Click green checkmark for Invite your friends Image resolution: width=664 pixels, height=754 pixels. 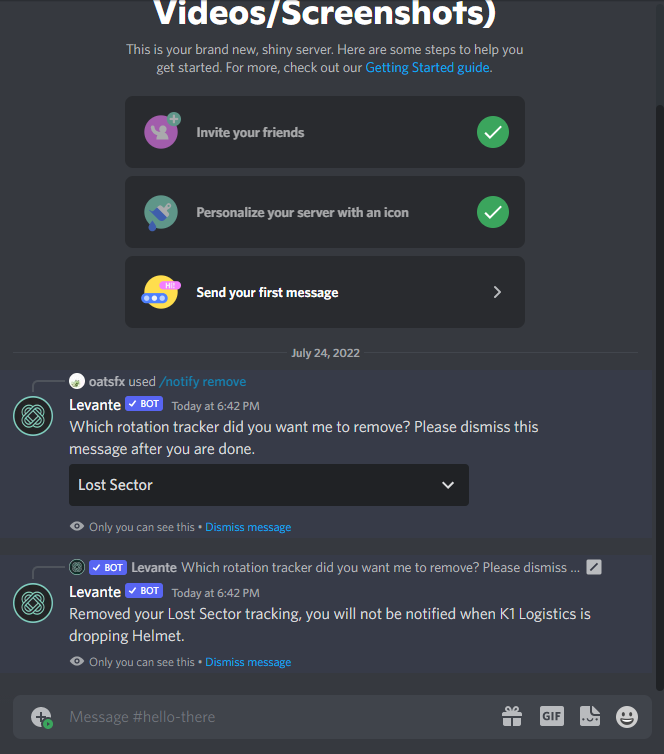click(x=493, y=132)
